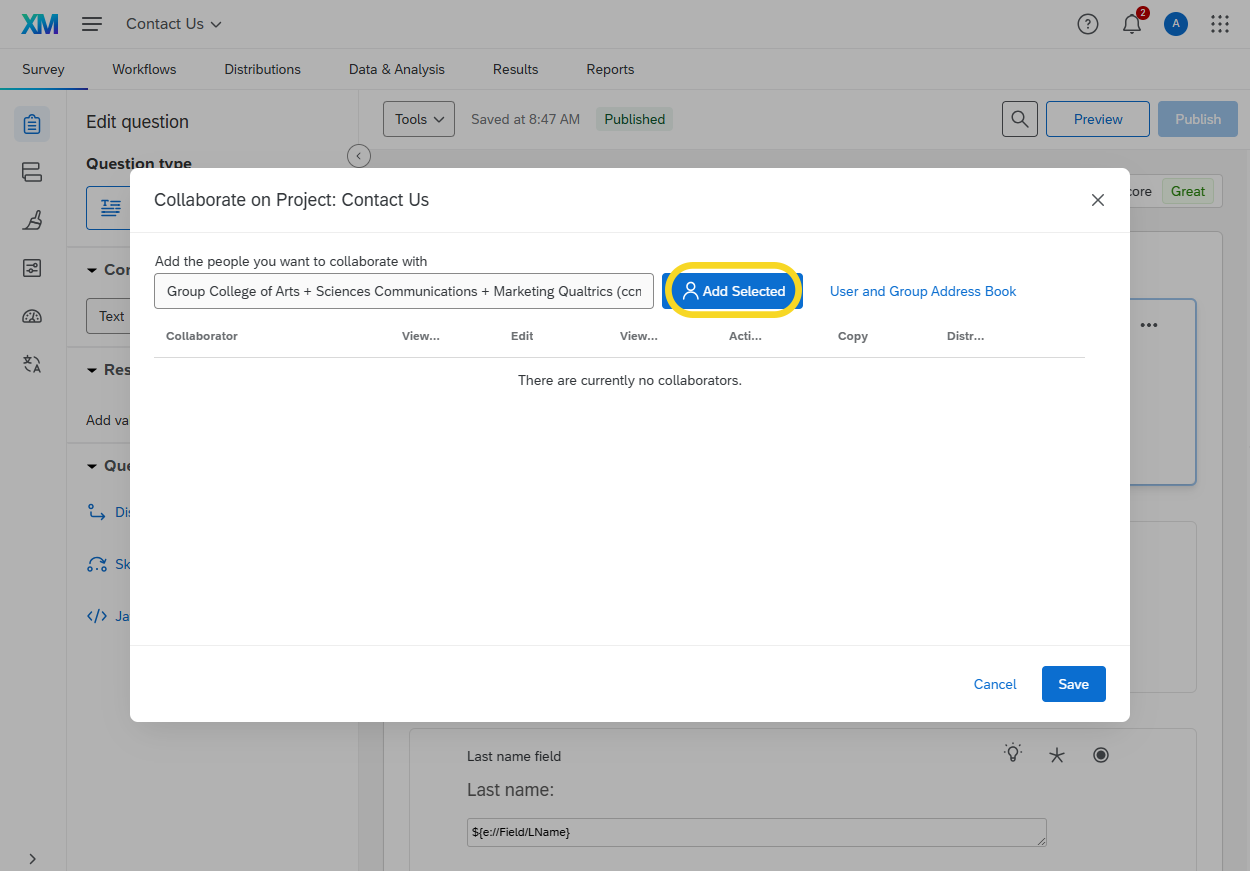Open the Help question mark icon
Image resolution: width=1250 pixels, height=871 pixels.
[x=1087, y=24]
